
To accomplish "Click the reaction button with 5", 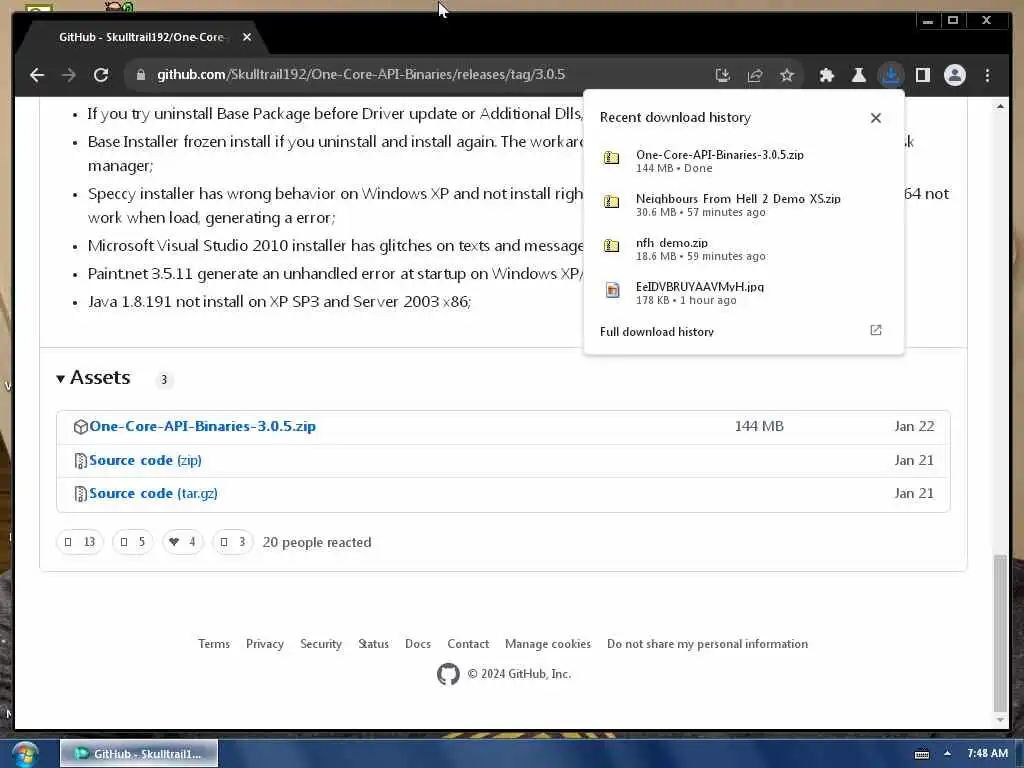I will tap(133, 542).
